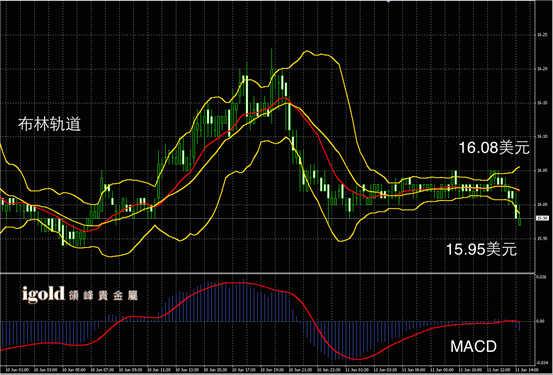553x375 pixels.
Task: Select the MACD indicator label
Action: coord(473,346)
